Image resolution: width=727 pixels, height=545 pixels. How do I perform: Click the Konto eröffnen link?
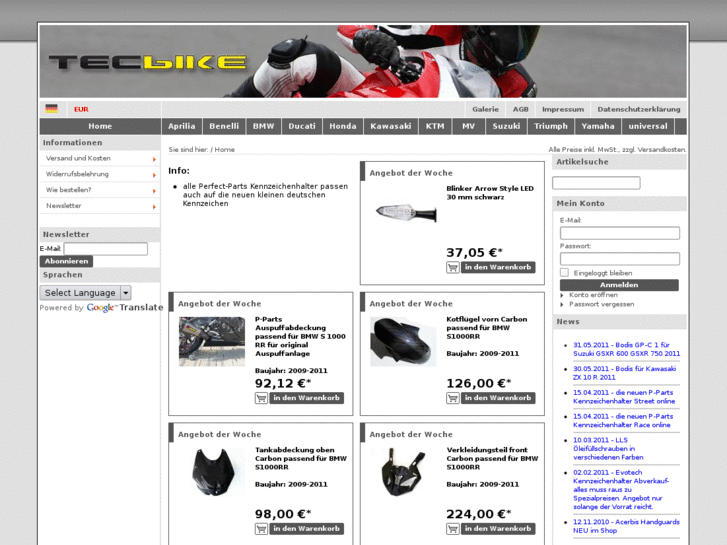tap(593, 295)
